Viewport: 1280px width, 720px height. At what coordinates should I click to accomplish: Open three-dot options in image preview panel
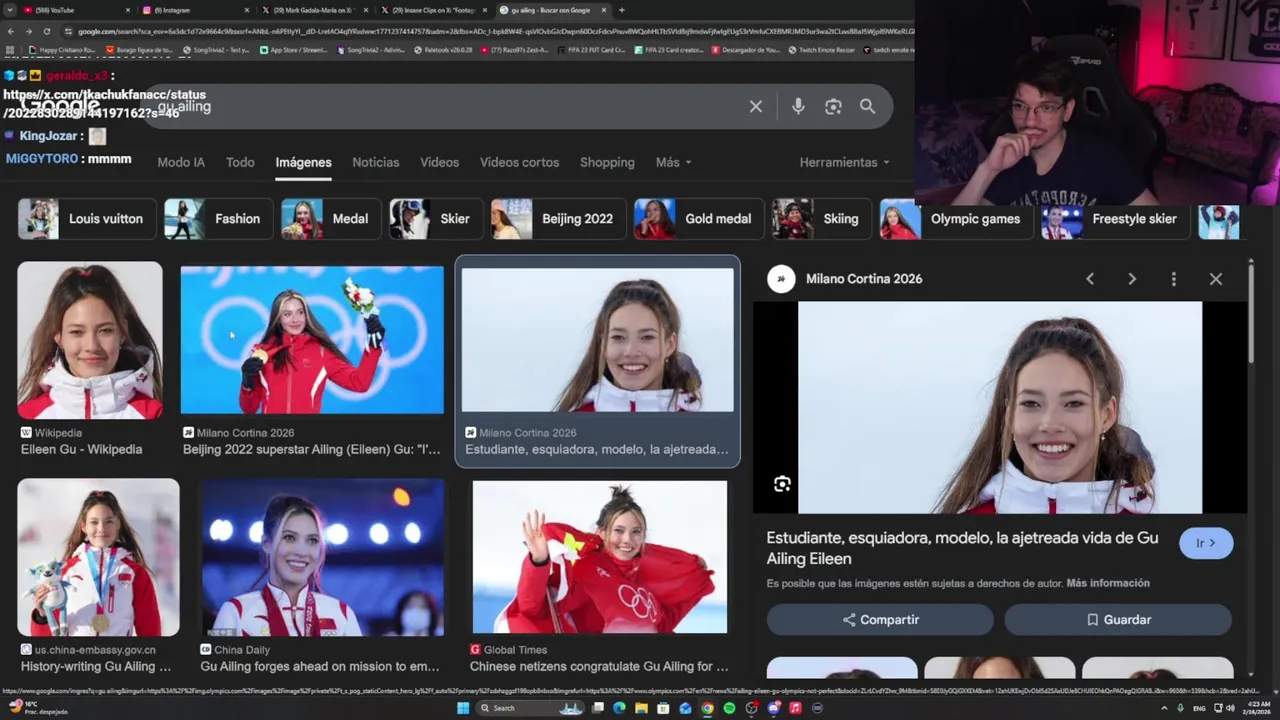pos(1174,279)
